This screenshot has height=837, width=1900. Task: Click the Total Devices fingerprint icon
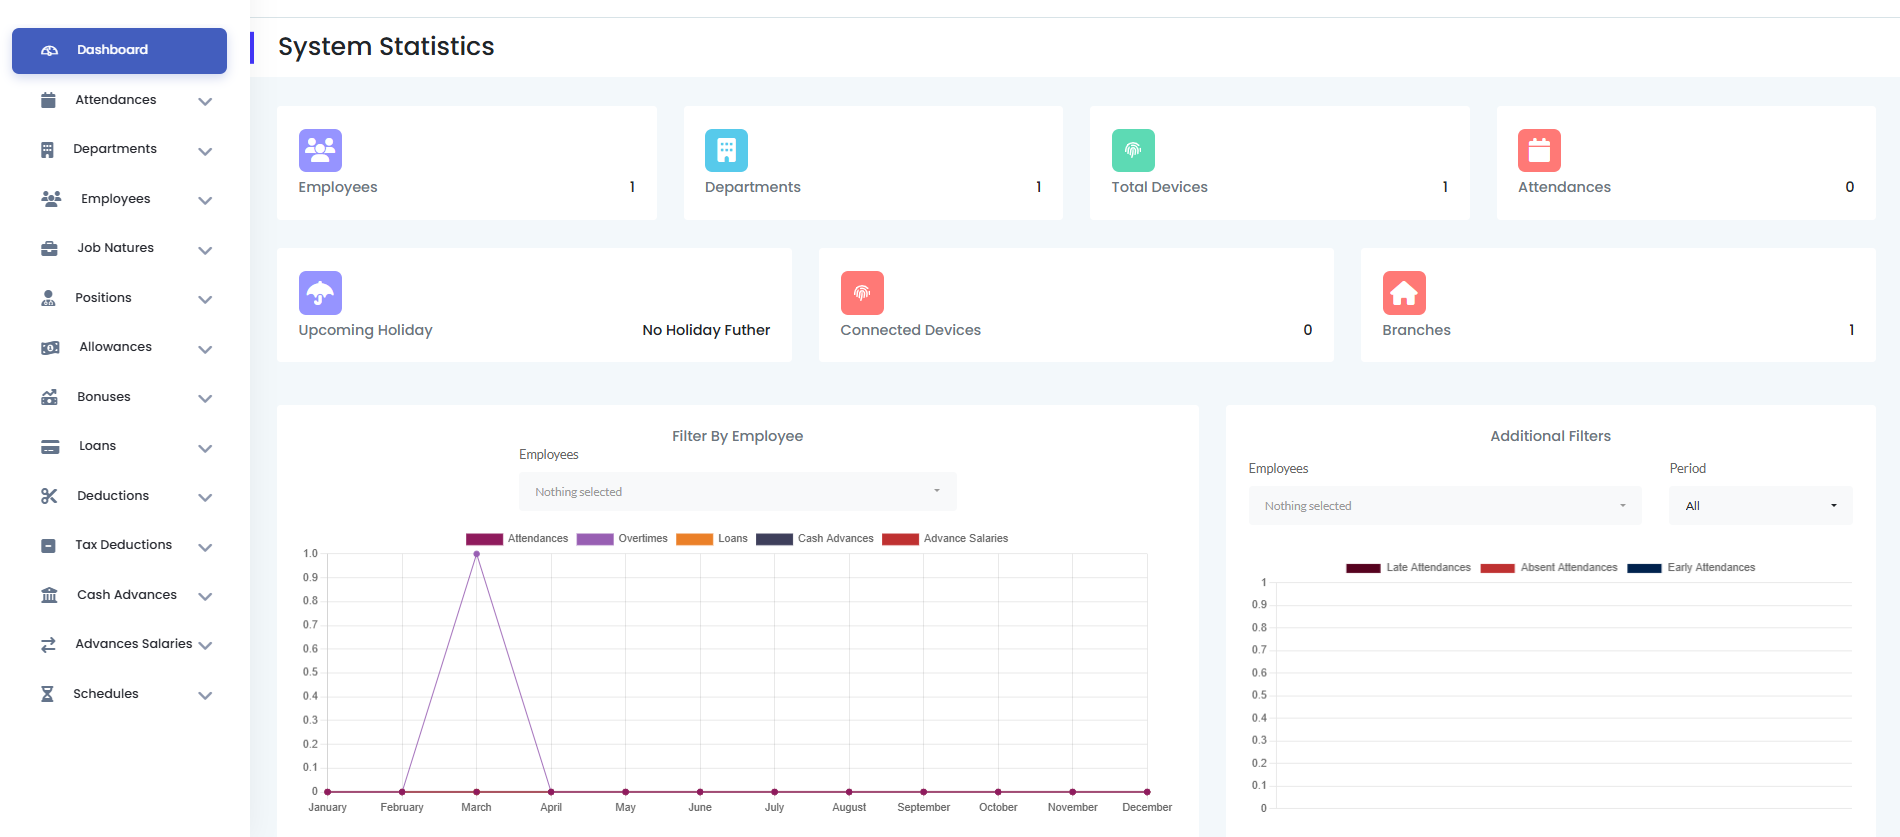1133,151
